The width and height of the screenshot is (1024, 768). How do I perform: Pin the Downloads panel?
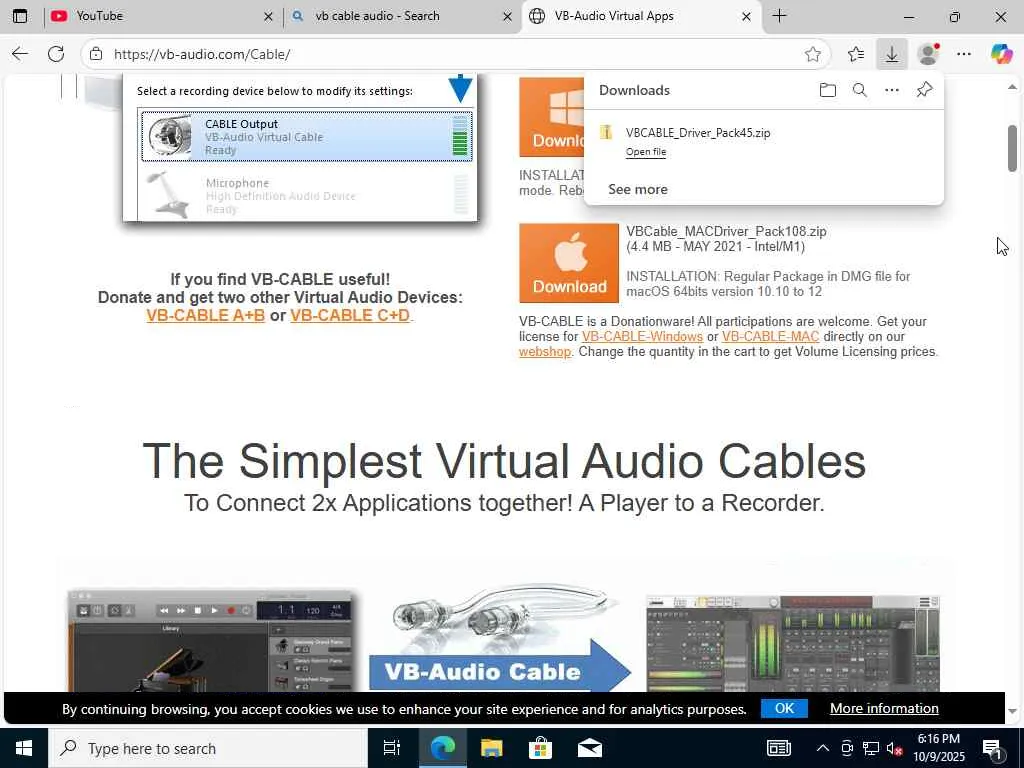(924, 90)
